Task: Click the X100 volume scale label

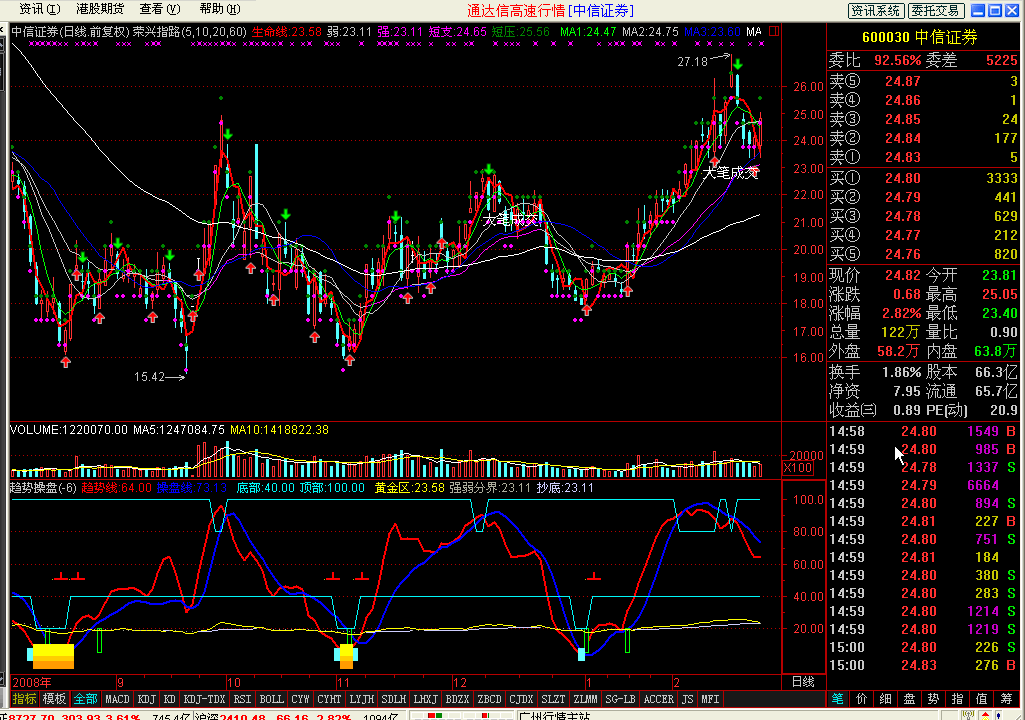Action: click(798, 468)
